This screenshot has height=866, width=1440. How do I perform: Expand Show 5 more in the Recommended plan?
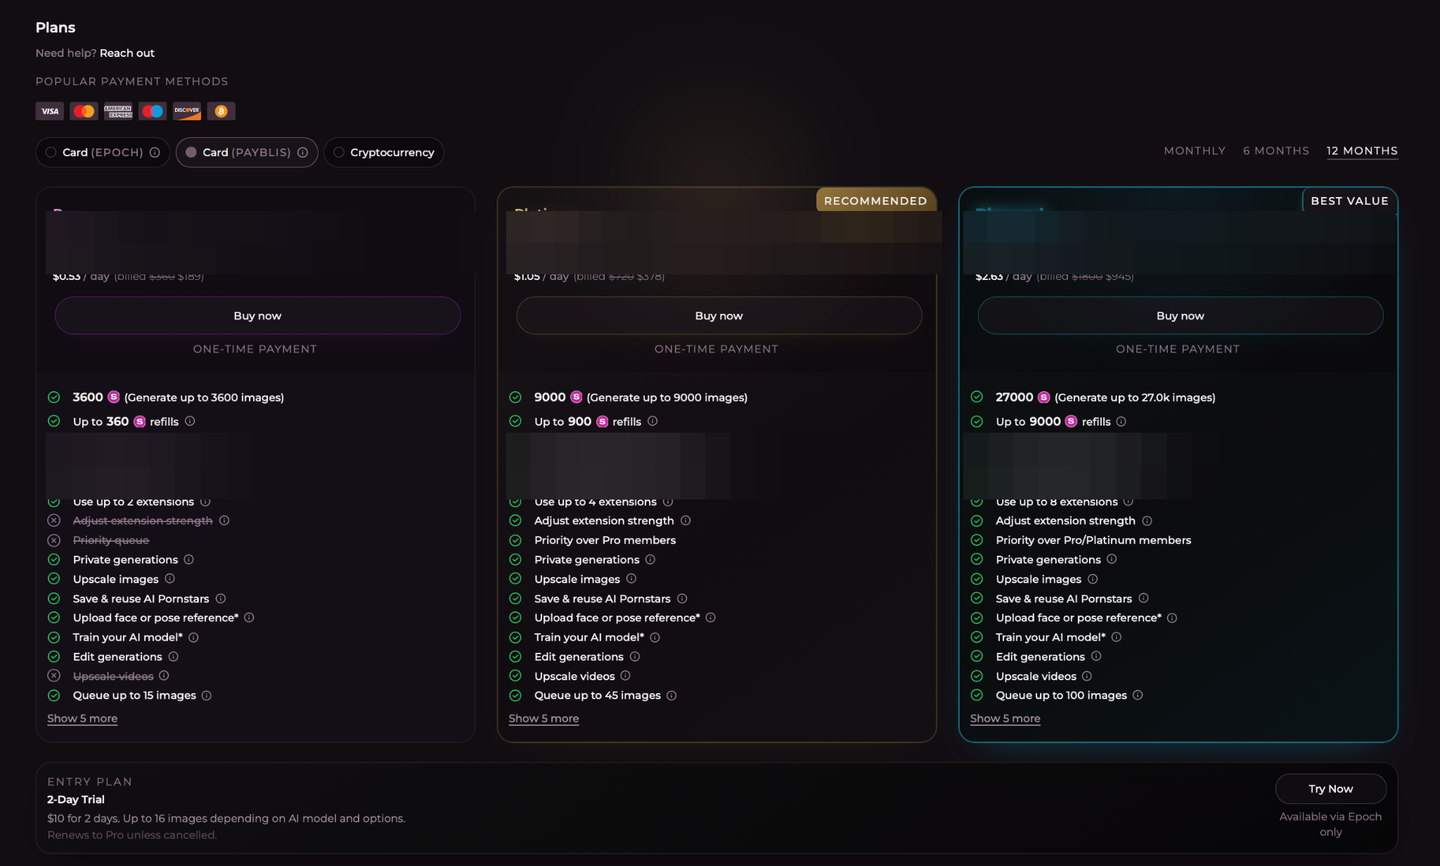544,718
